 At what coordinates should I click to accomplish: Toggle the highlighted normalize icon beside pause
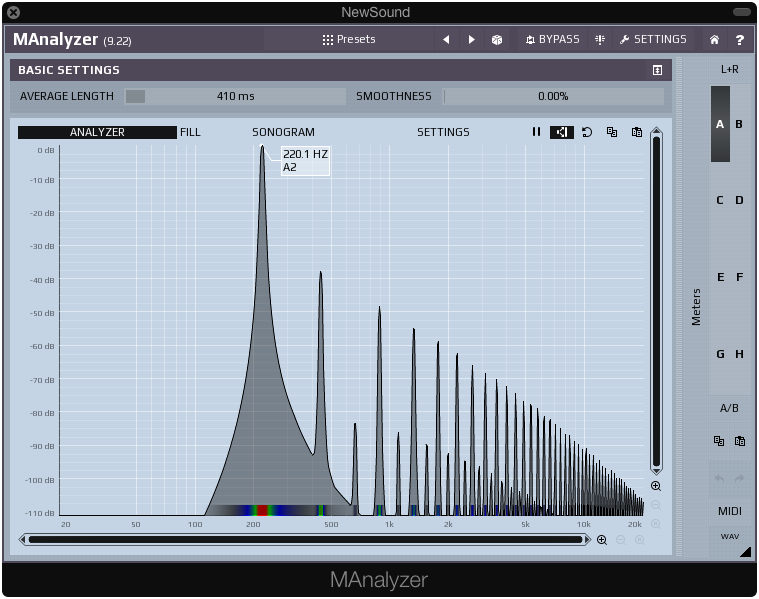(x=562, y=132)
